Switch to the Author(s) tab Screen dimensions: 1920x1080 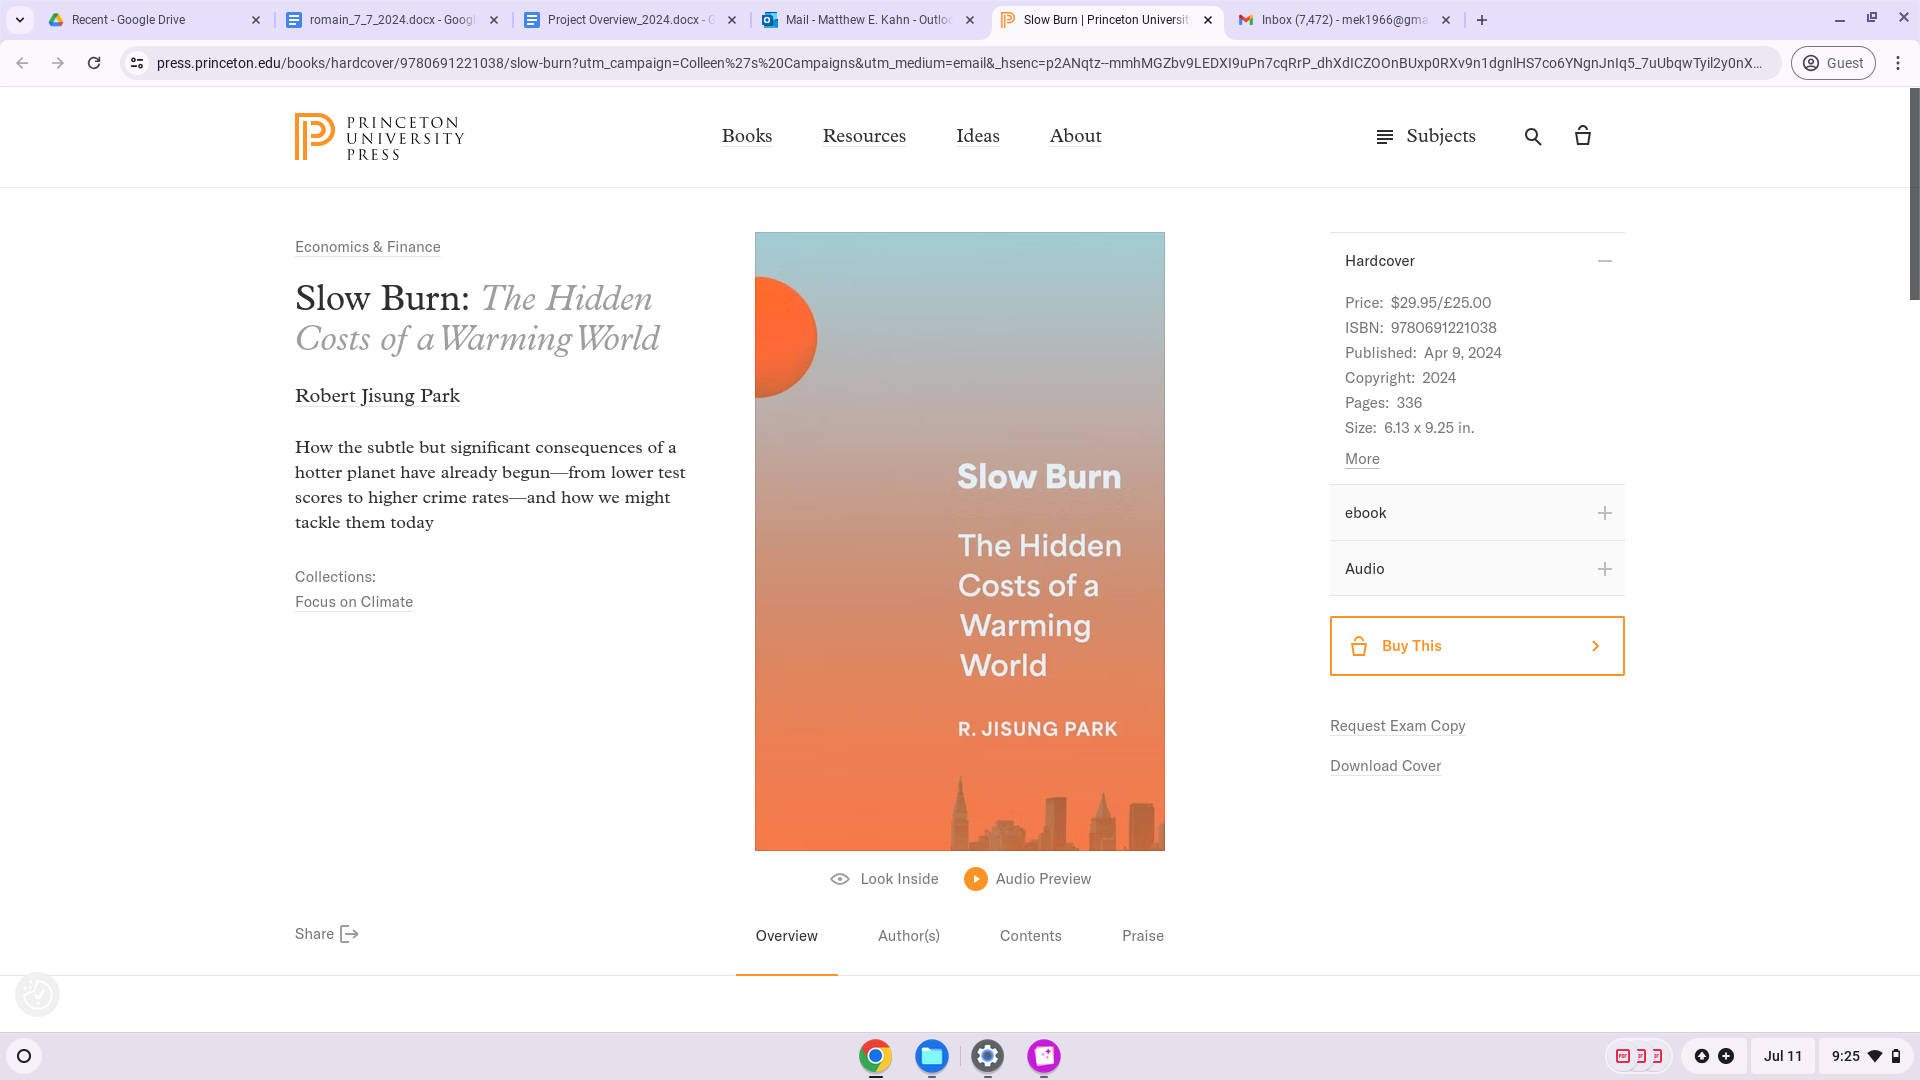(909, 936)
